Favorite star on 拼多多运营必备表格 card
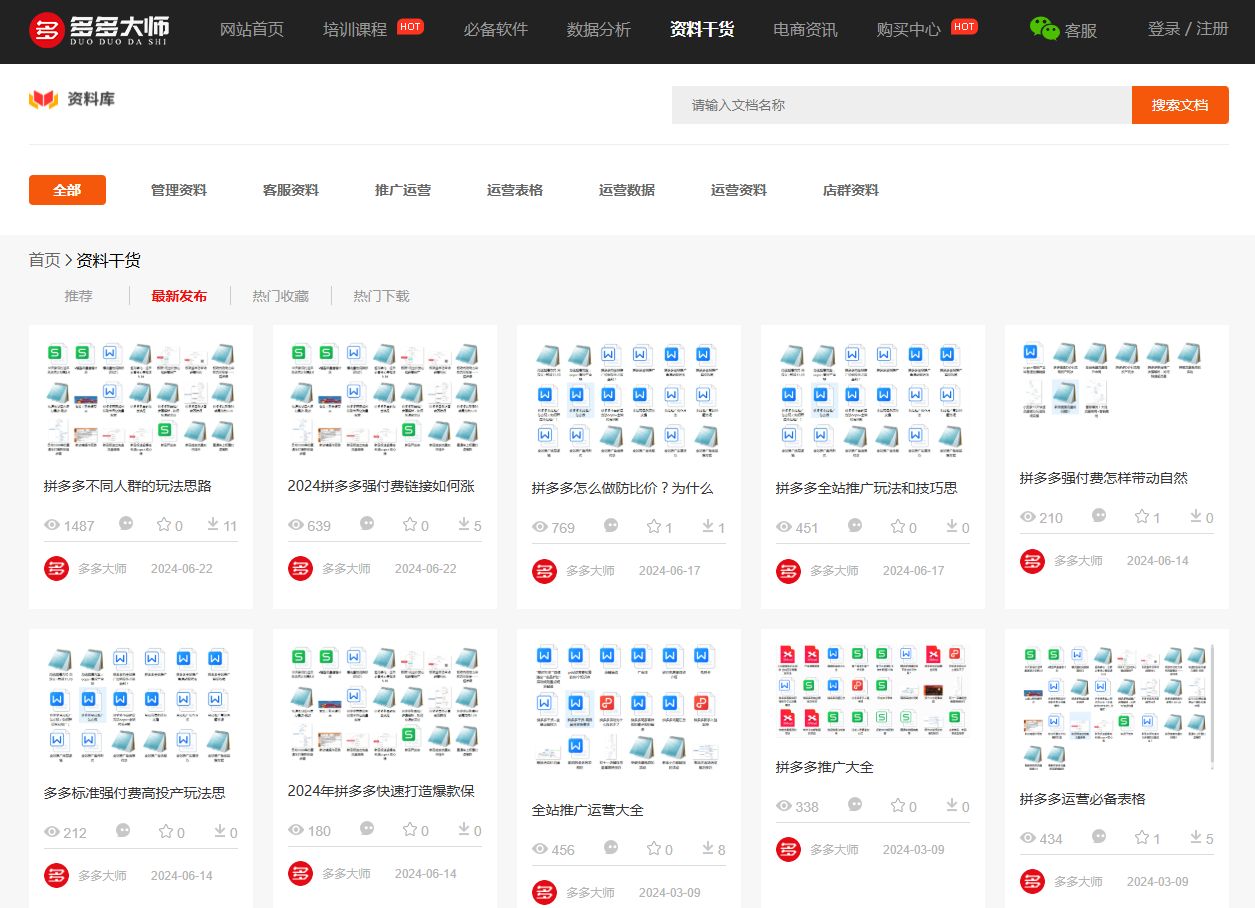 coord(1142,837)
